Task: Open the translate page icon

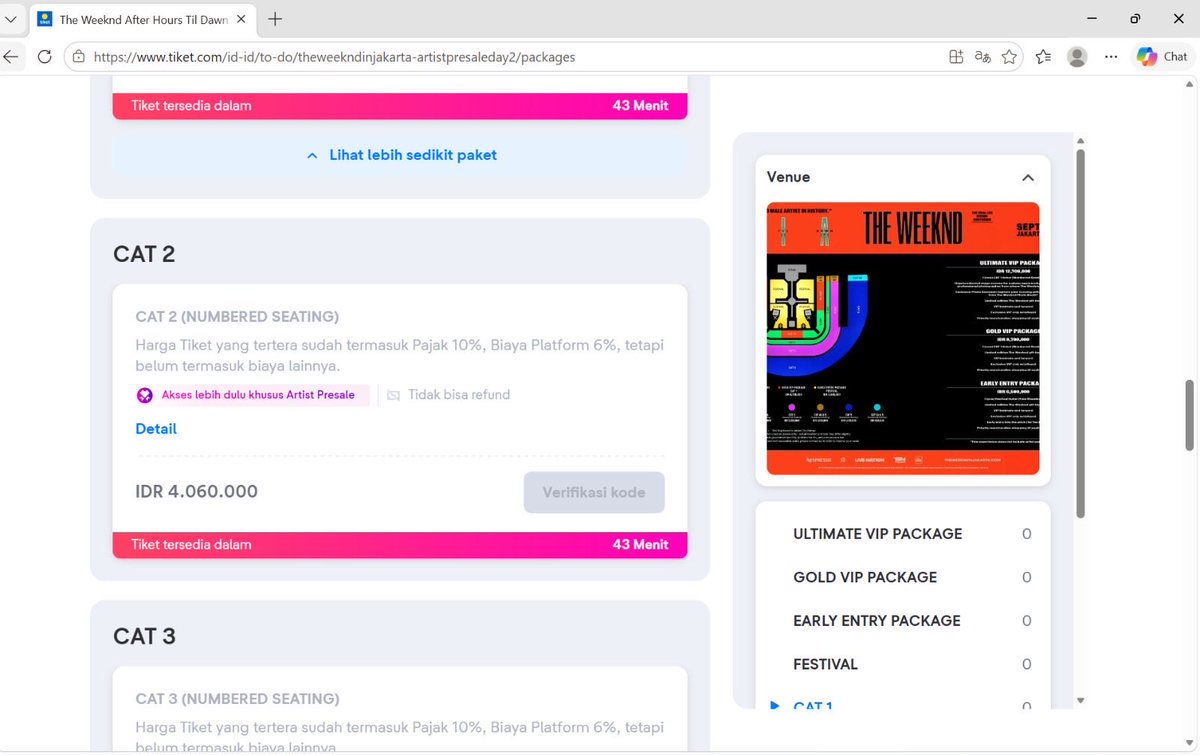Action: [x=983, y=57]
